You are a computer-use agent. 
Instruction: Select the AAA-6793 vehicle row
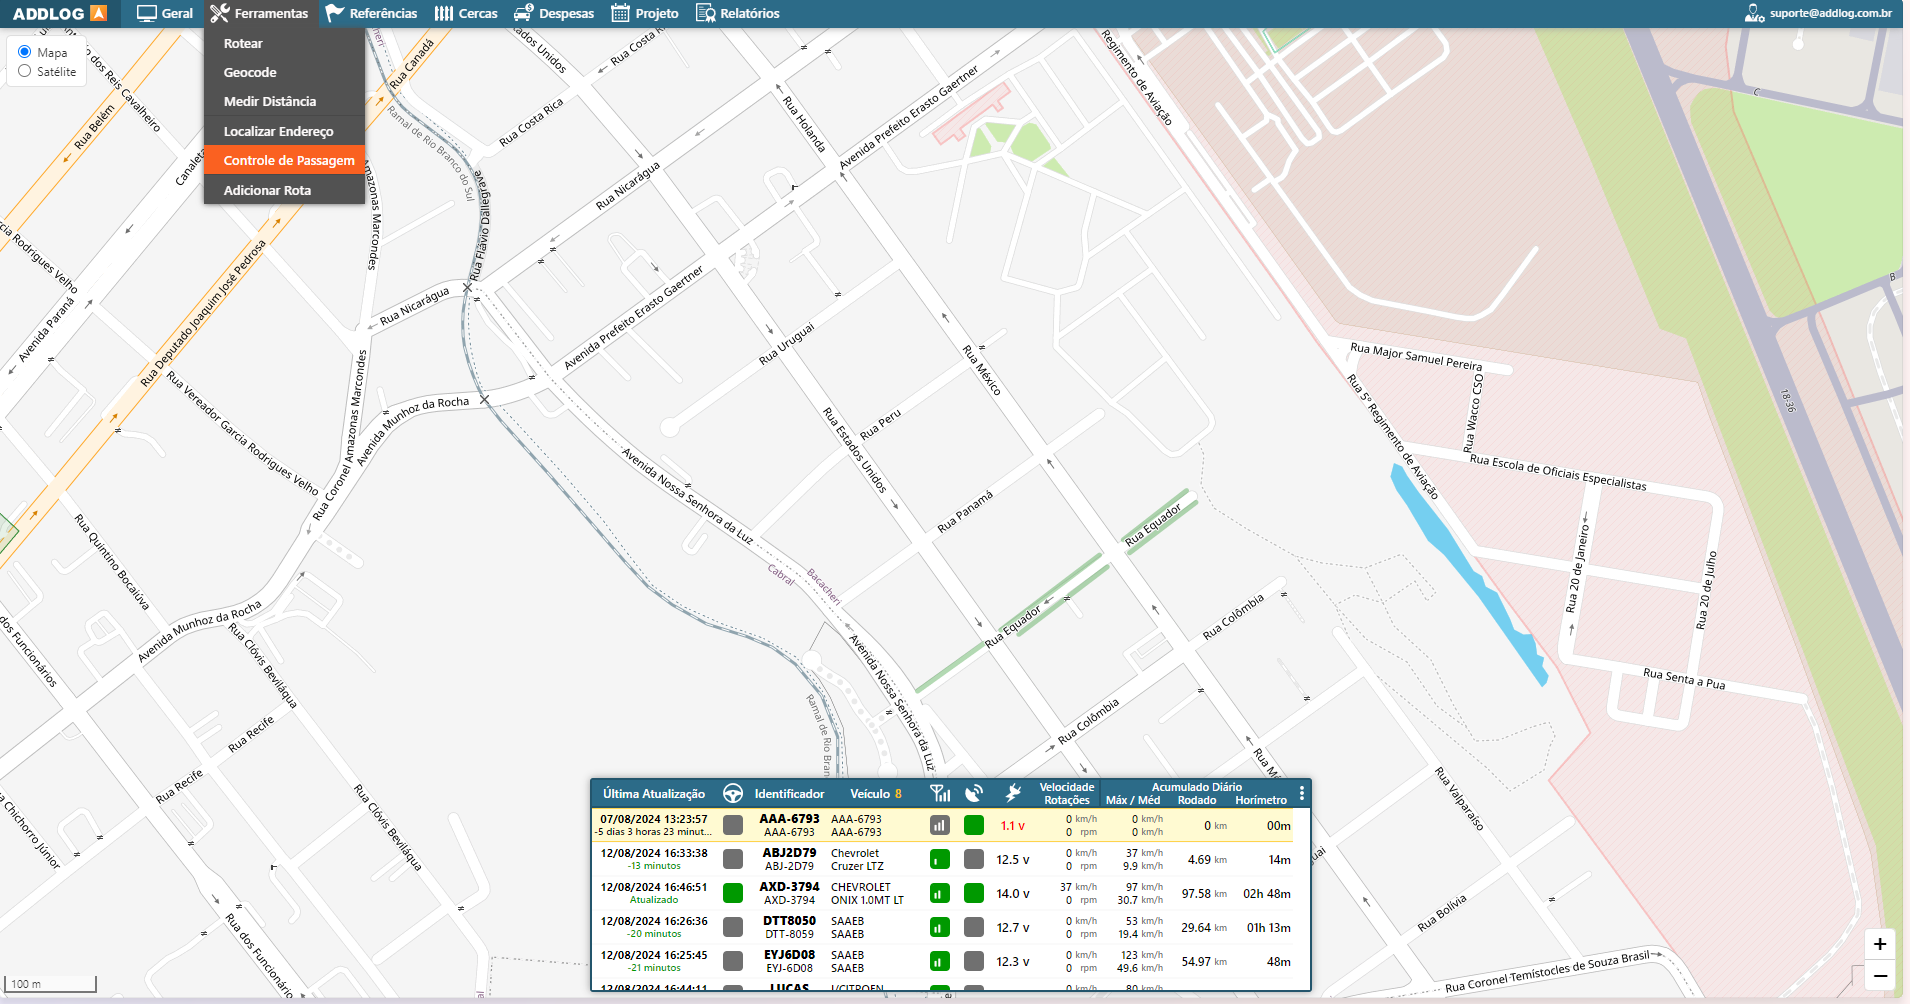click(x=788, y=825)
